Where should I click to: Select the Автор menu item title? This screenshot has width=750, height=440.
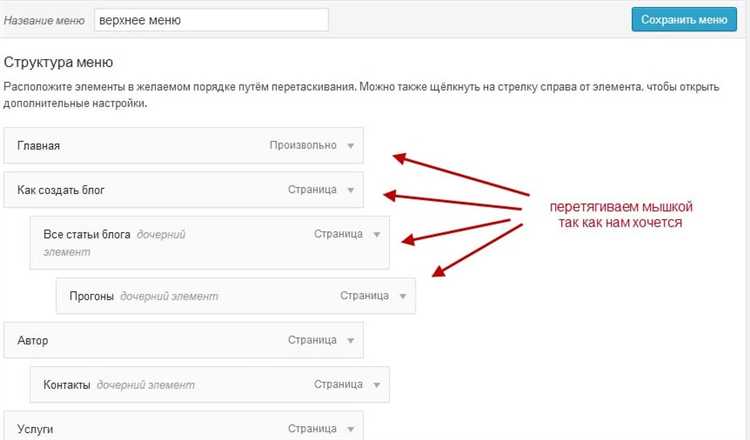click(33, 341)
